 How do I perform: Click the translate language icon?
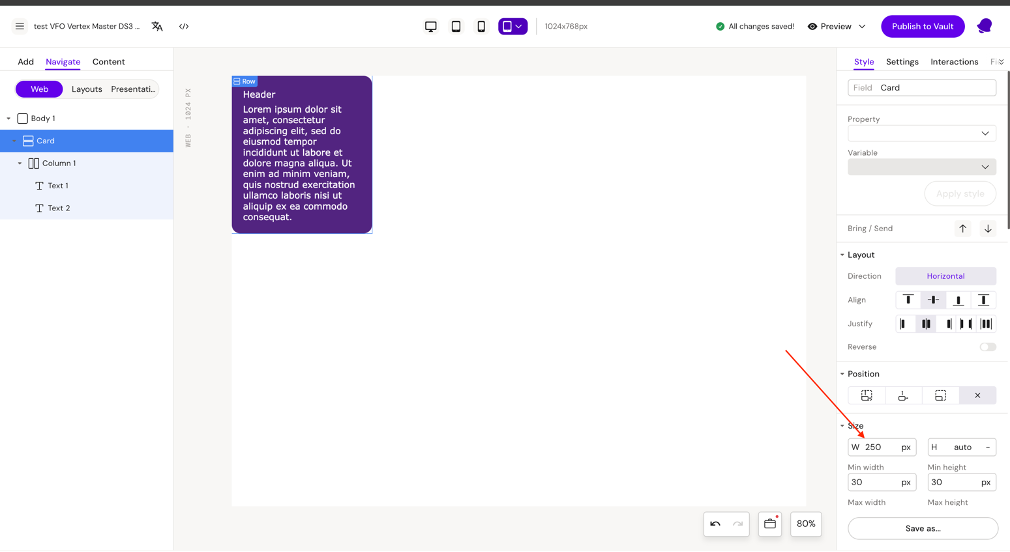coord(157,26)
